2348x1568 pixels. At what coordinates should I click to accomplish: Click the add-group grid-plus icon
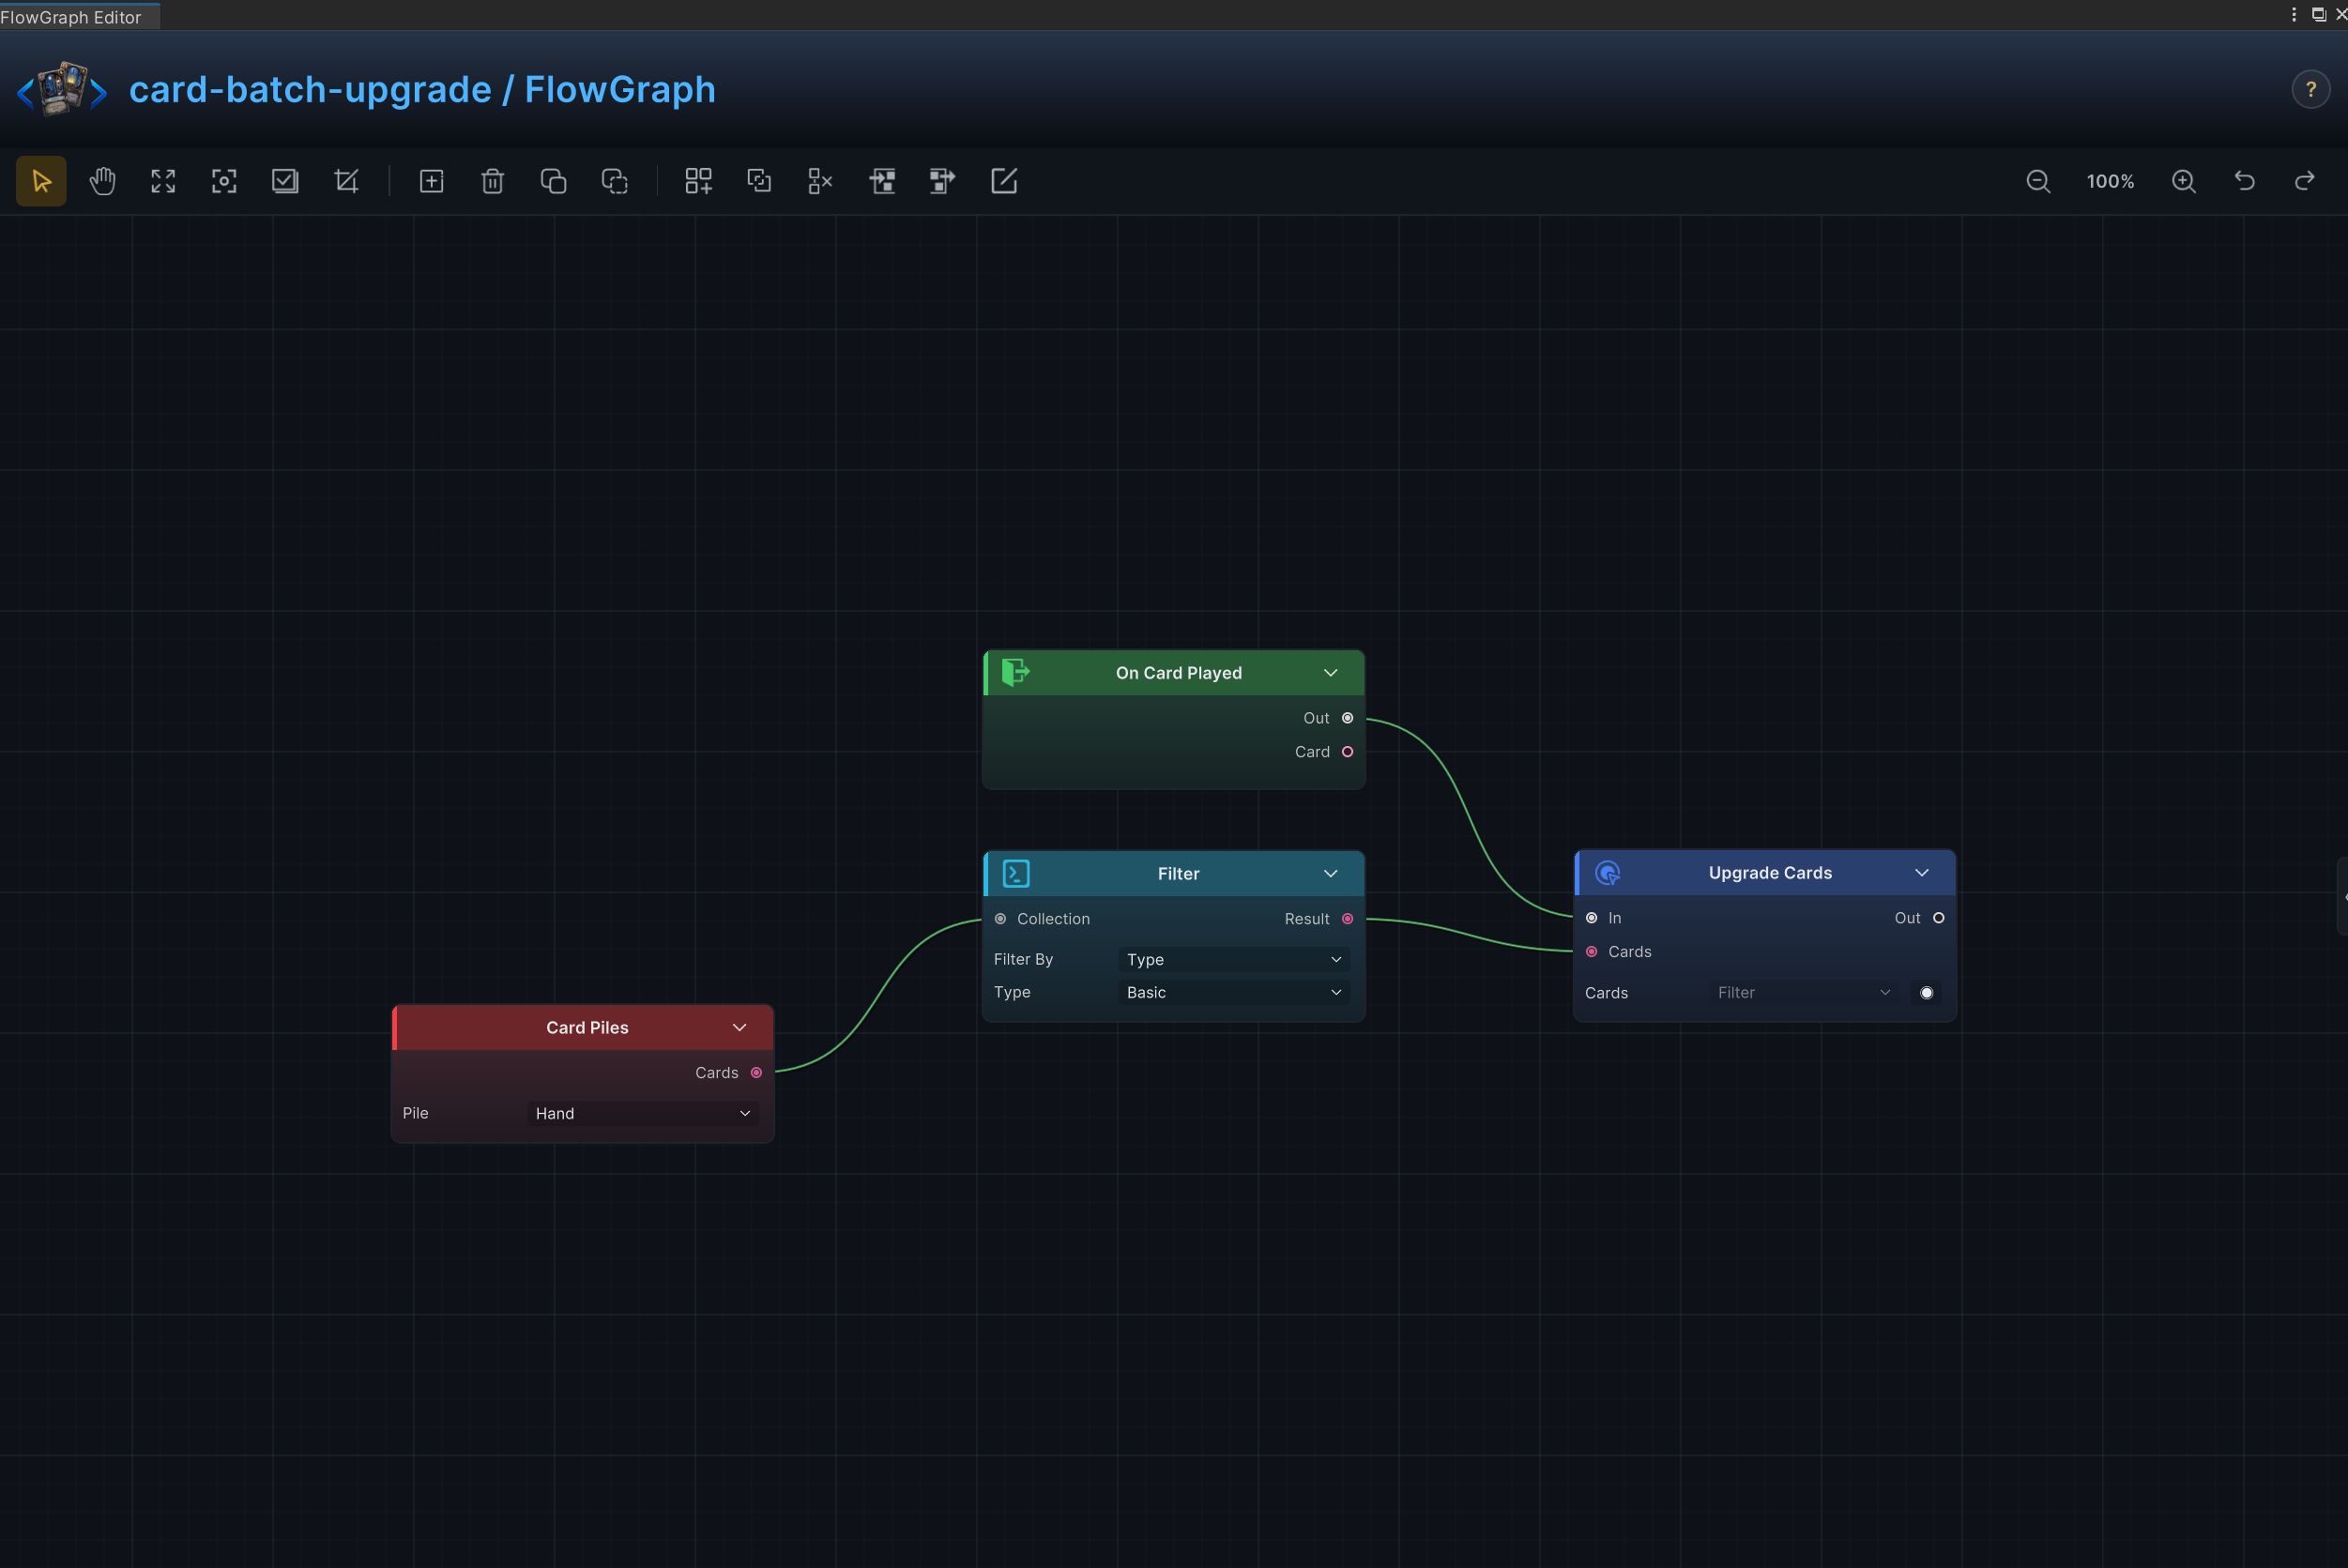tap(698, 181)
